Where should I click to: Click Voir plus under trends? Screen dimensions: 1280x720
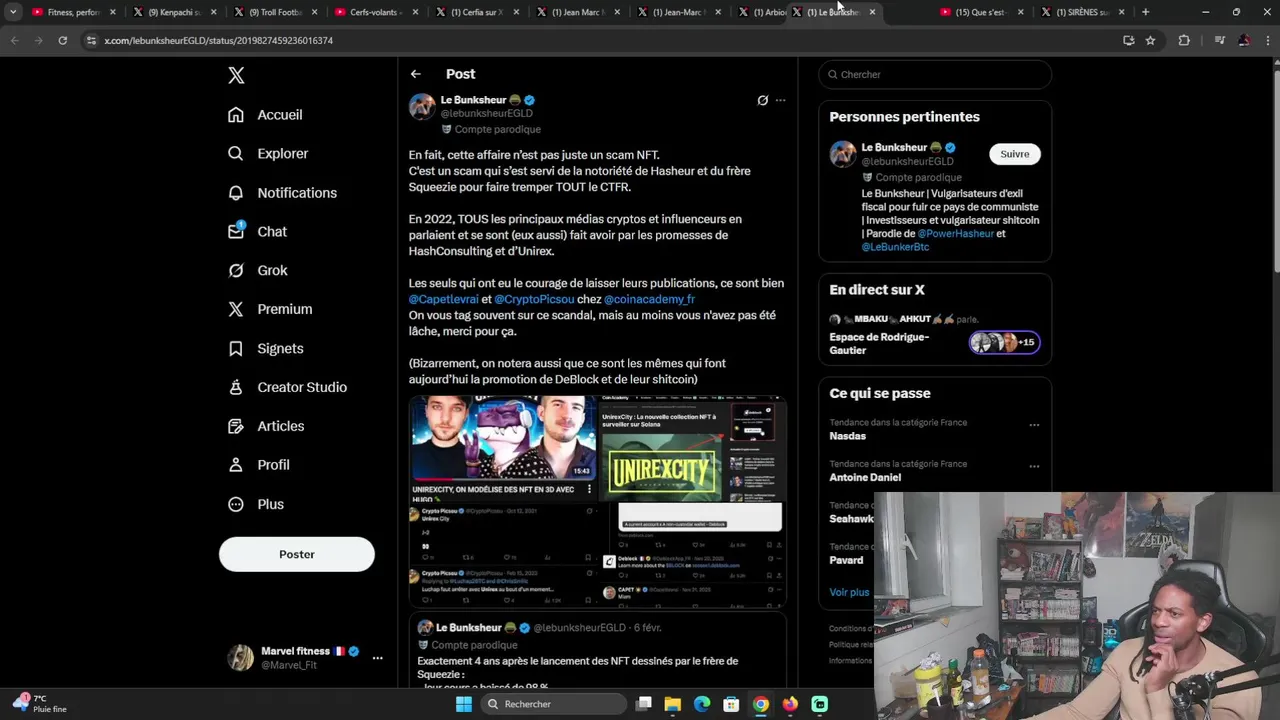pyautogui.click(x=849, y=592)
